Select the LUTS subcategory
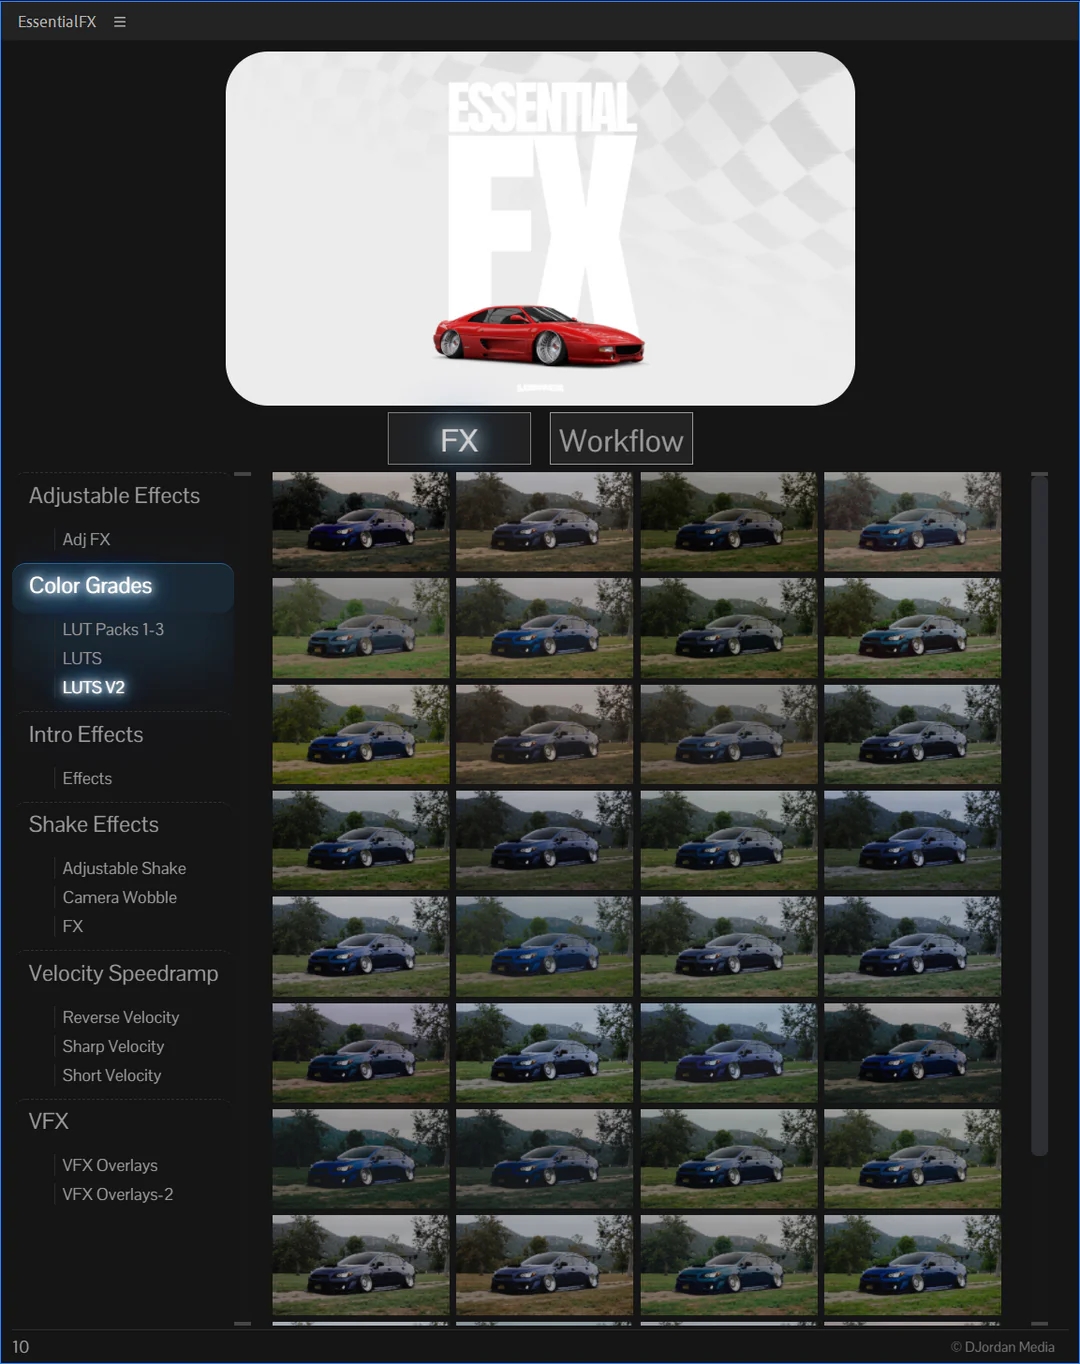 click(82, 658)
